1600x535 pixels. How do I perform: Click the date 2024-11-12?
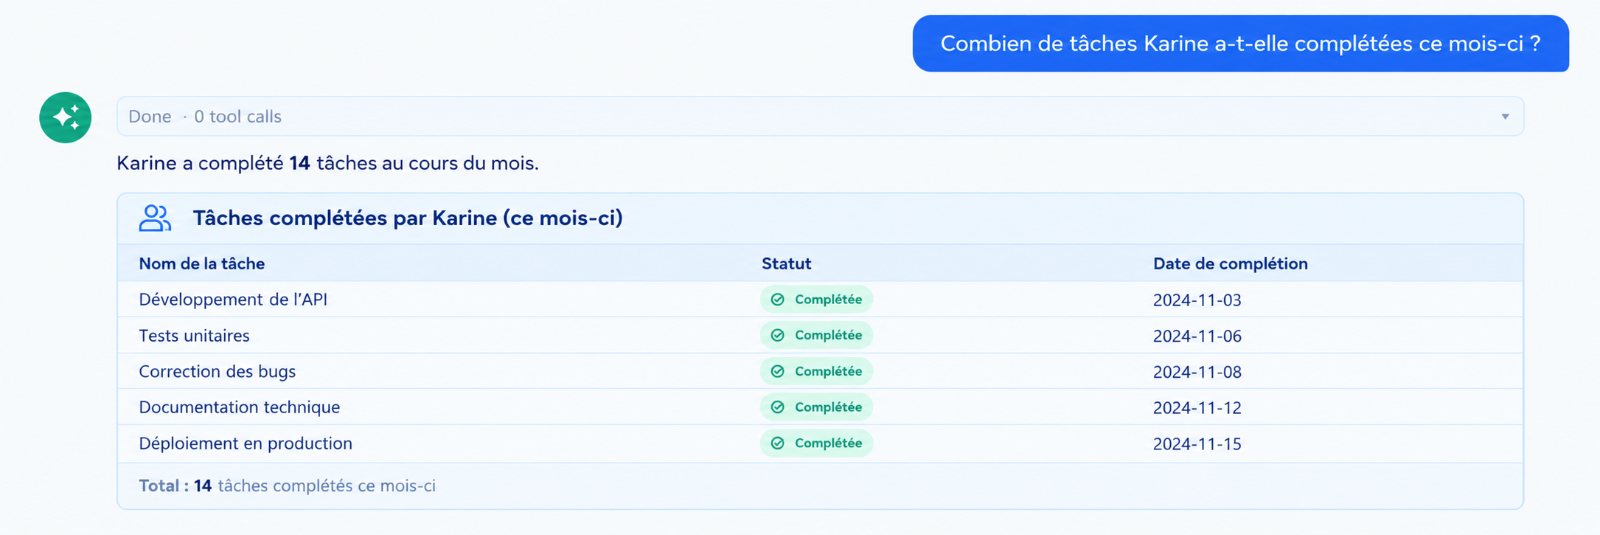point(1197,408)
